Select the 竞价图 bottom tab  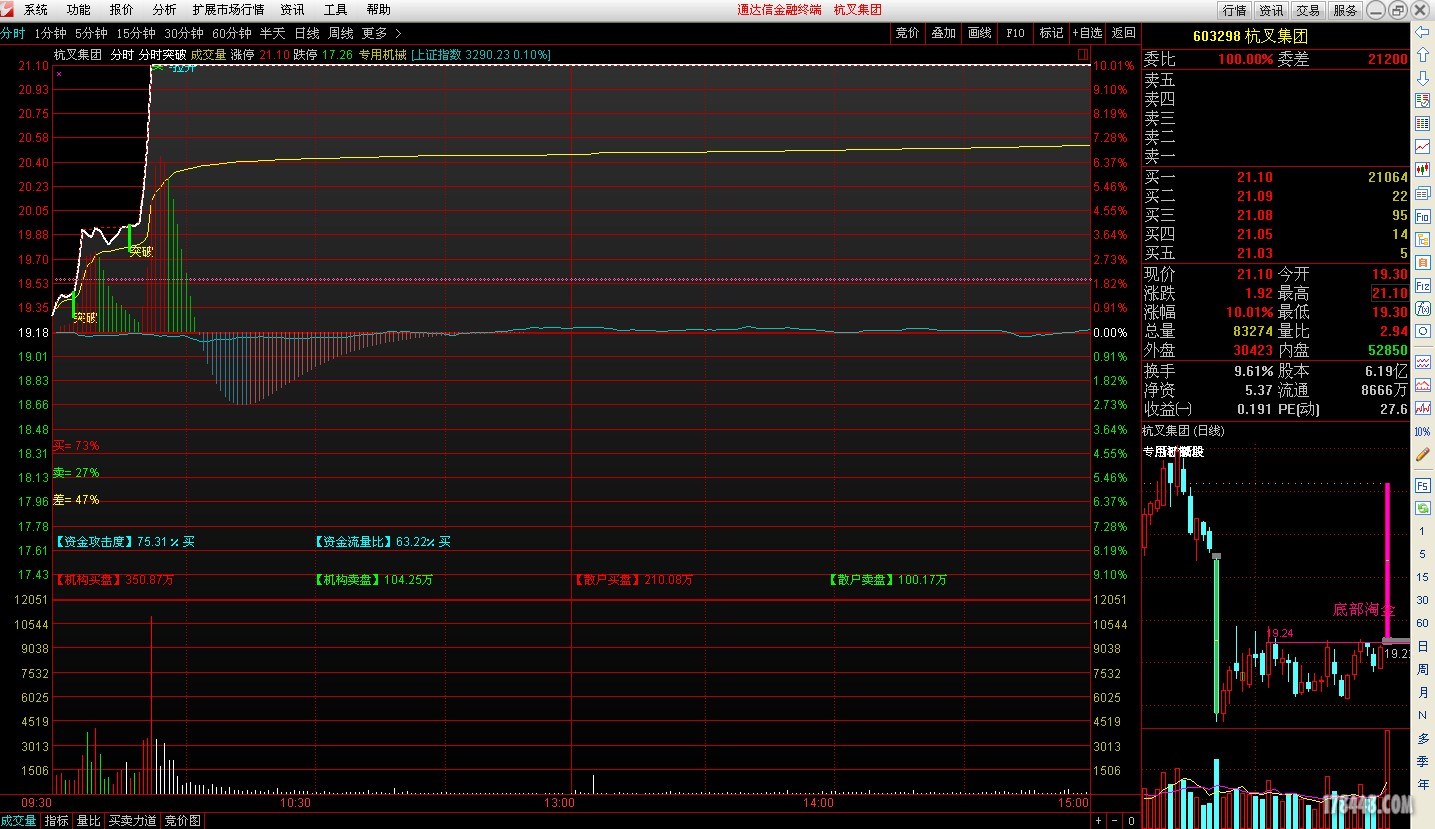click(182, 821)
